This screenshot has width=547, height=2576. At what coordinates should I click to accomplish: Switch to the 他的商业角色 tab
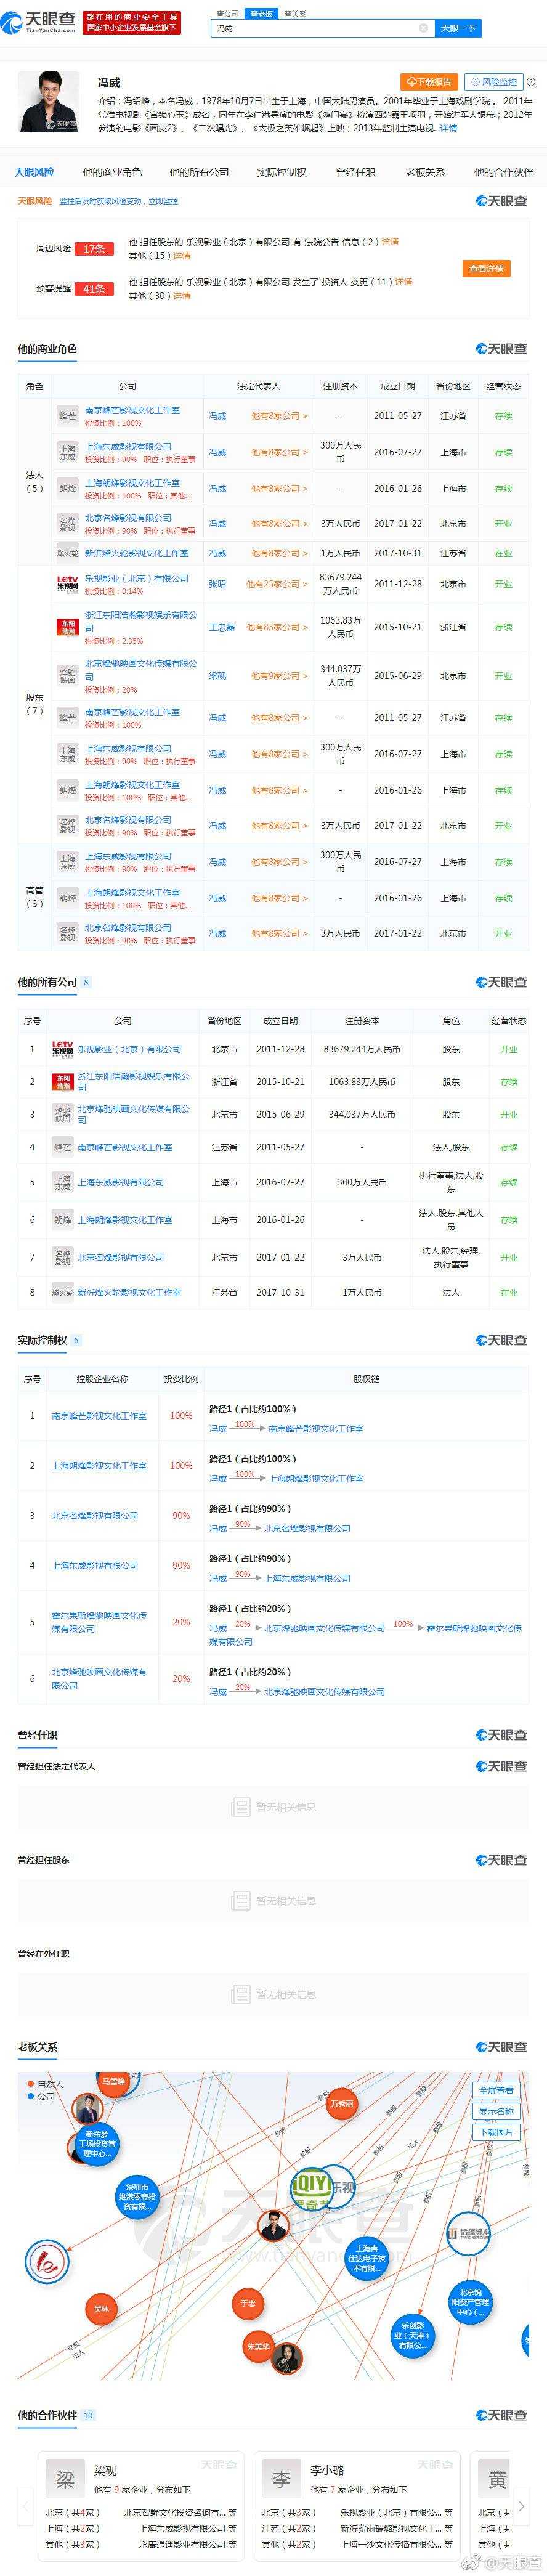click(x=112, y=172)
